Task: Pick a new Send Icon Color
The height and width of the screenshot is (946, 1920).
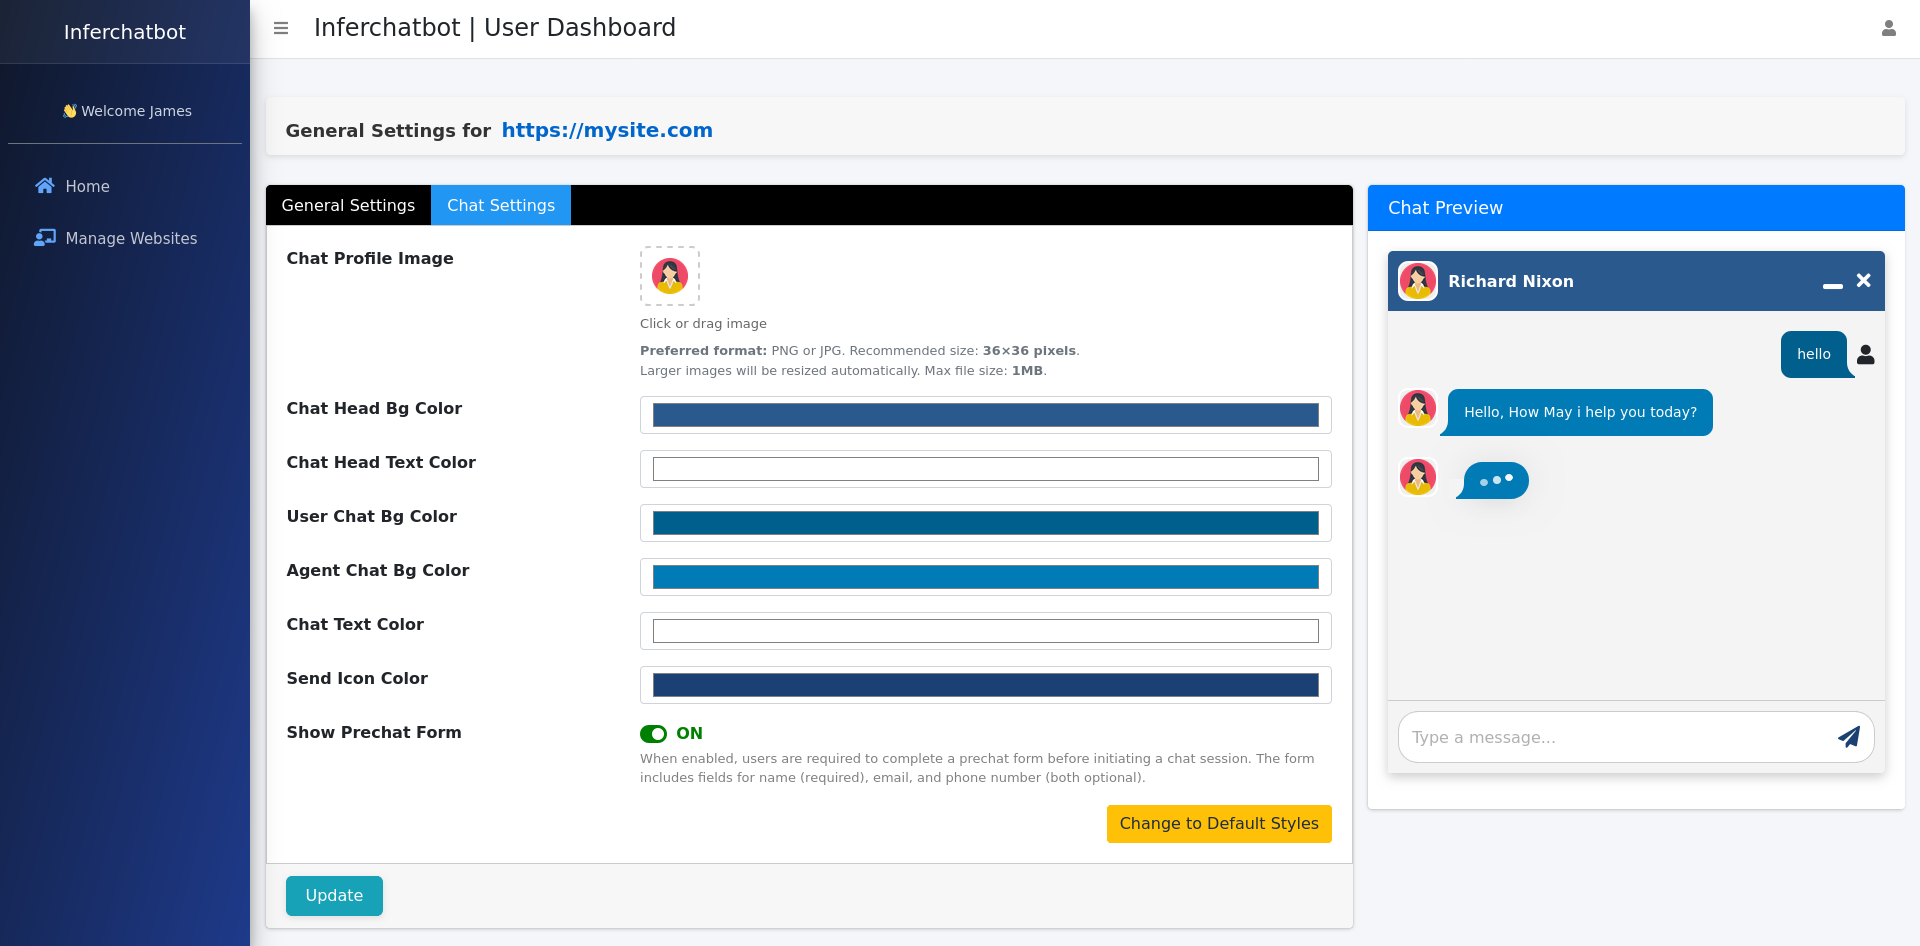Action: point(985,685)
